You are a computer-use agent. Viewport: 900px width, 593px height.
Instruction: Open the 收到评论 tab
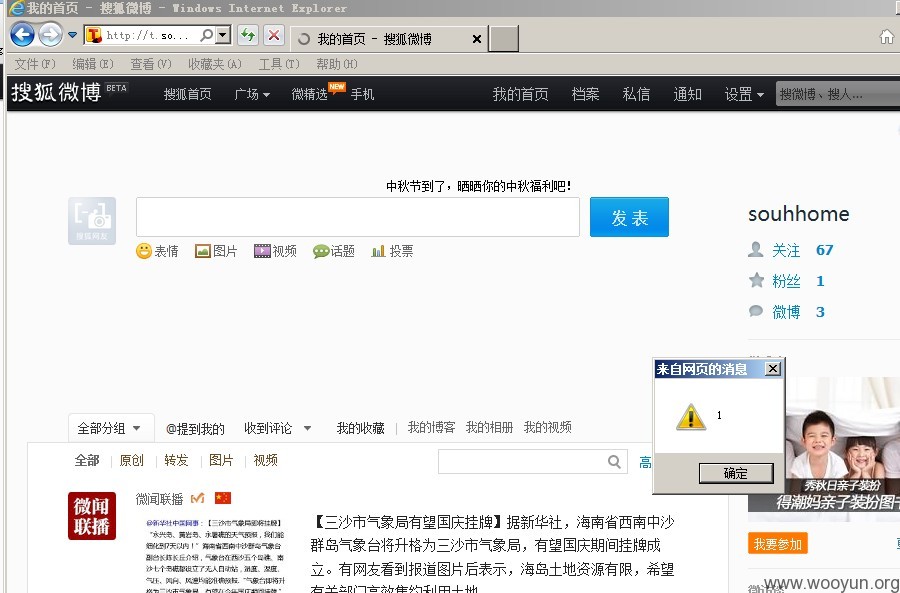point(268,428)
